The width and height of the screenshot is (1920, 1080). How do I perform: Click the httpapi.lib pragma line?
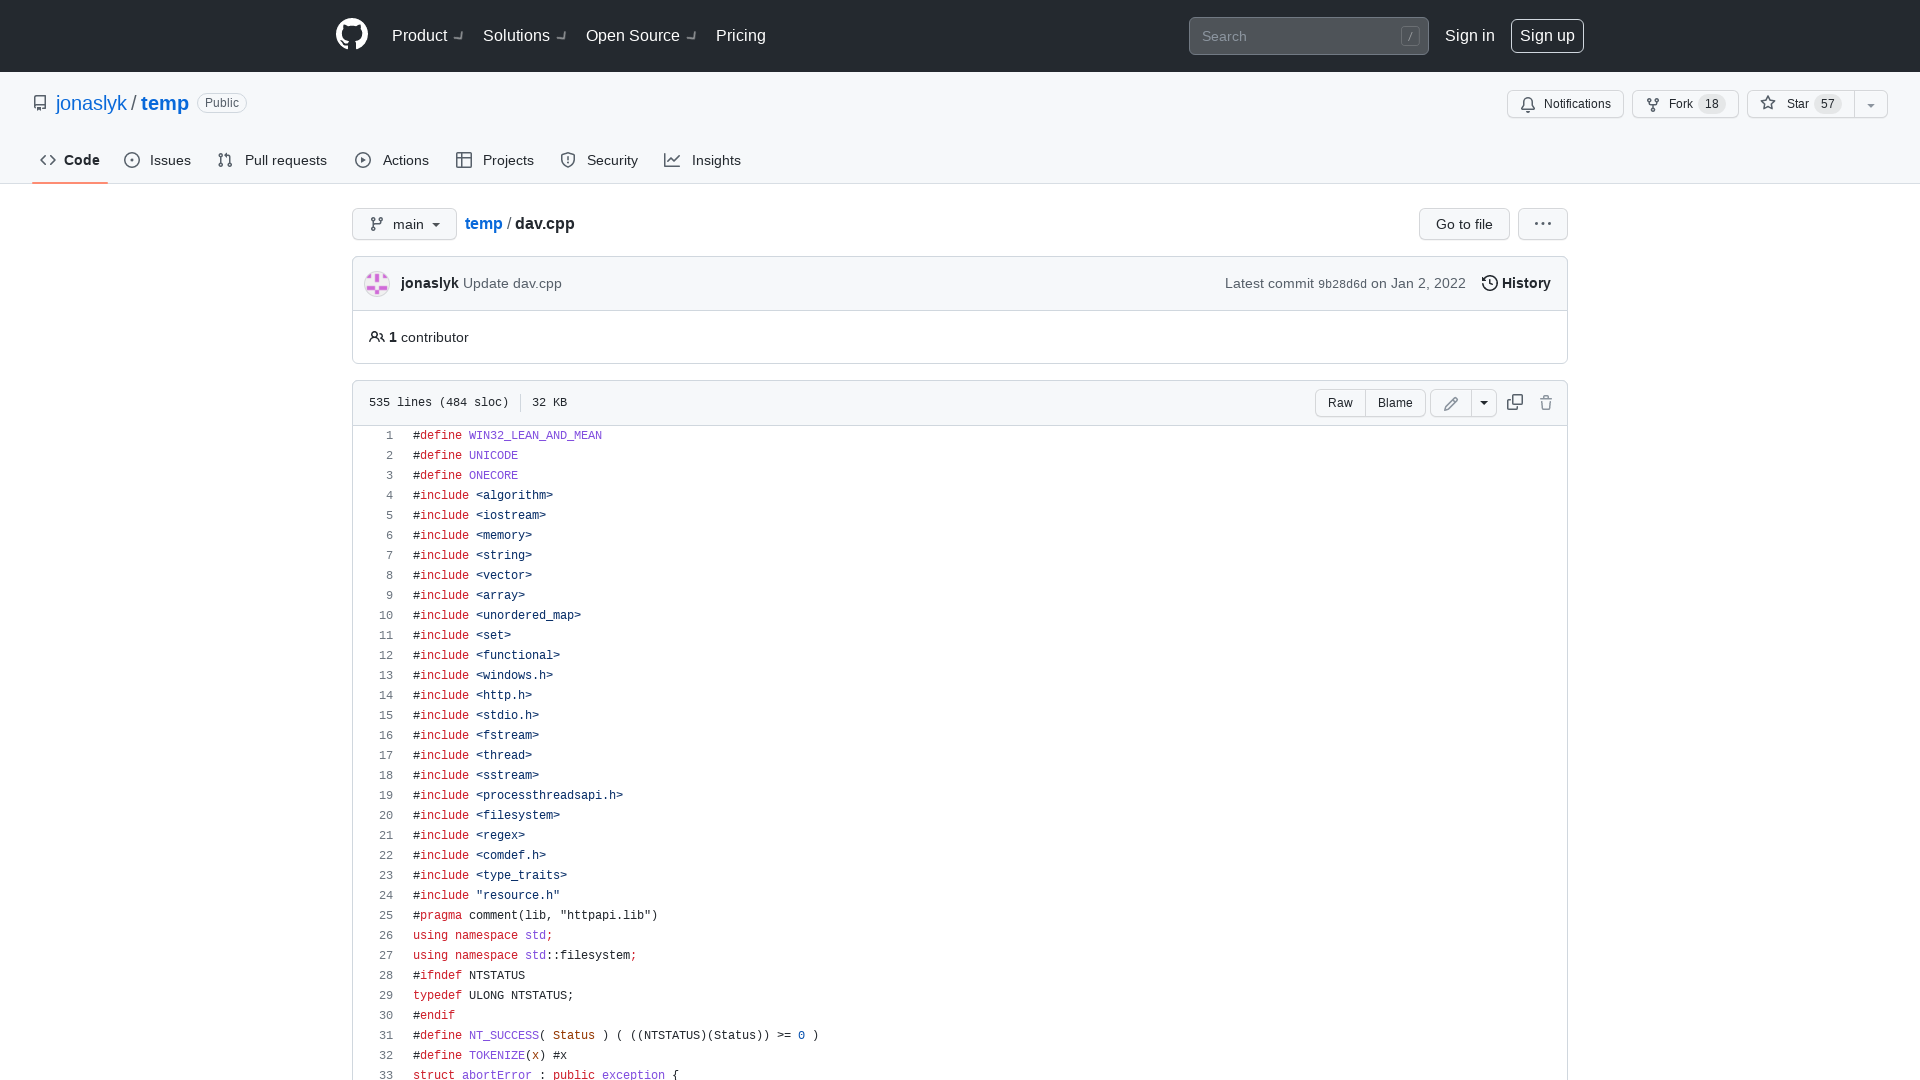[x=535, y=916]
